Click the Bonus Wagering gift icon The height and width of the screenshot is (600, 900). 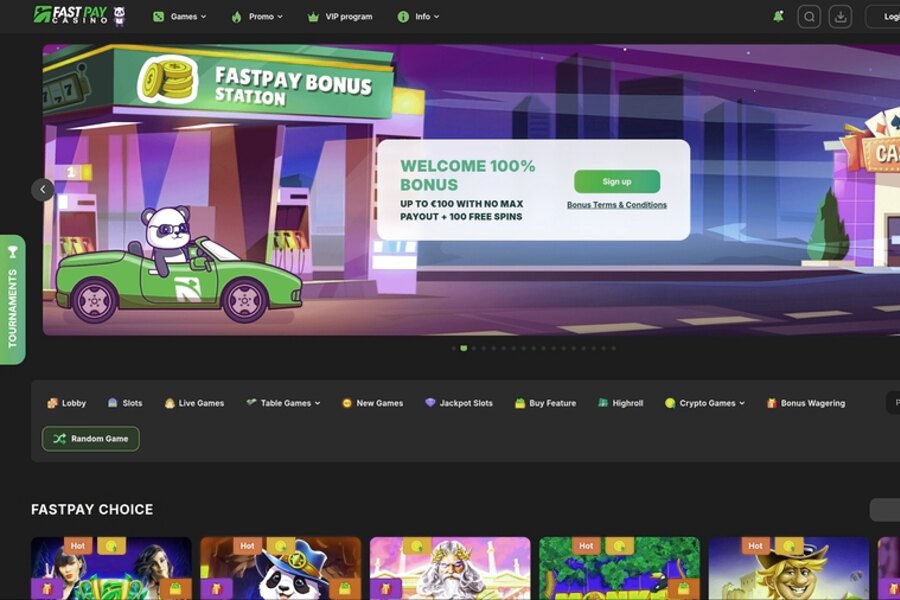pos(772,403)
